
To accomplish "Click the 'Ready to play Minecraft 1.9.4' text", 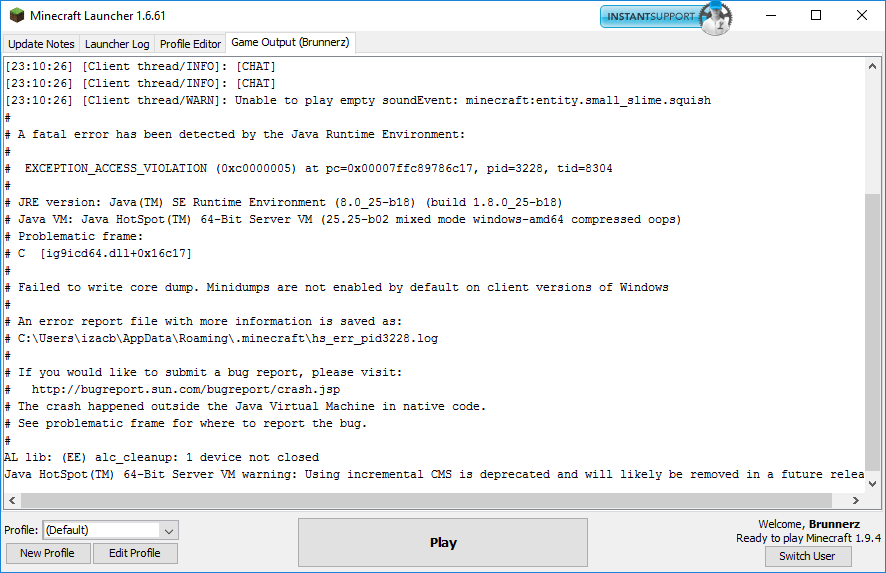I will (x=808, y=538).
